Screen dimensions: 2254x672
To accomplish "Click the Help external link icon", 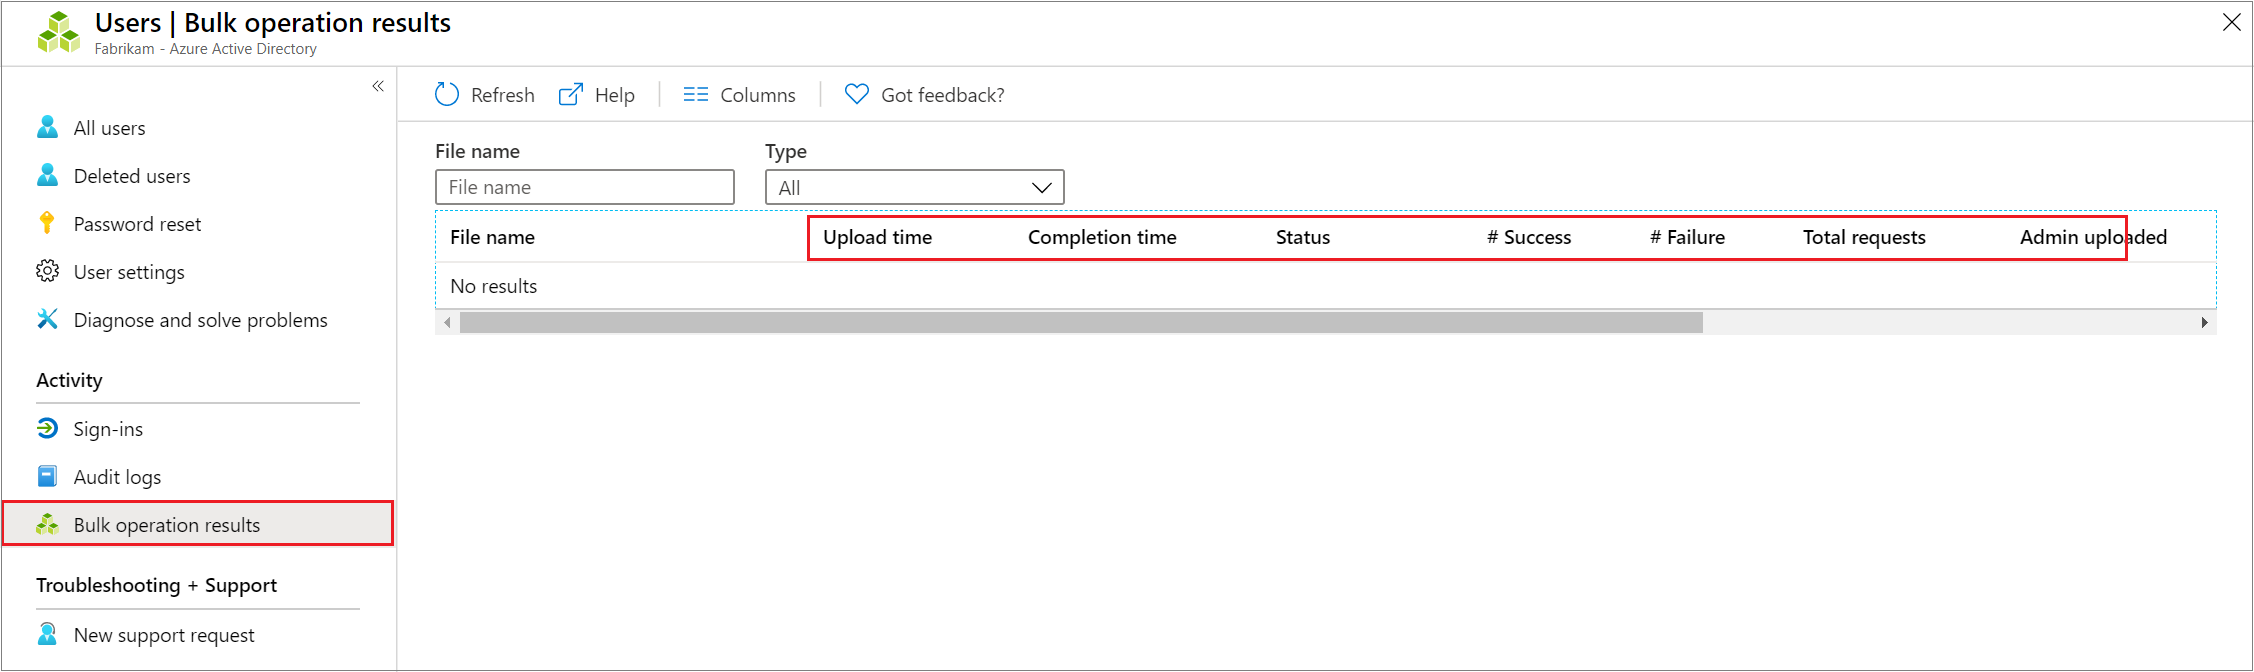I will [570, 95].
